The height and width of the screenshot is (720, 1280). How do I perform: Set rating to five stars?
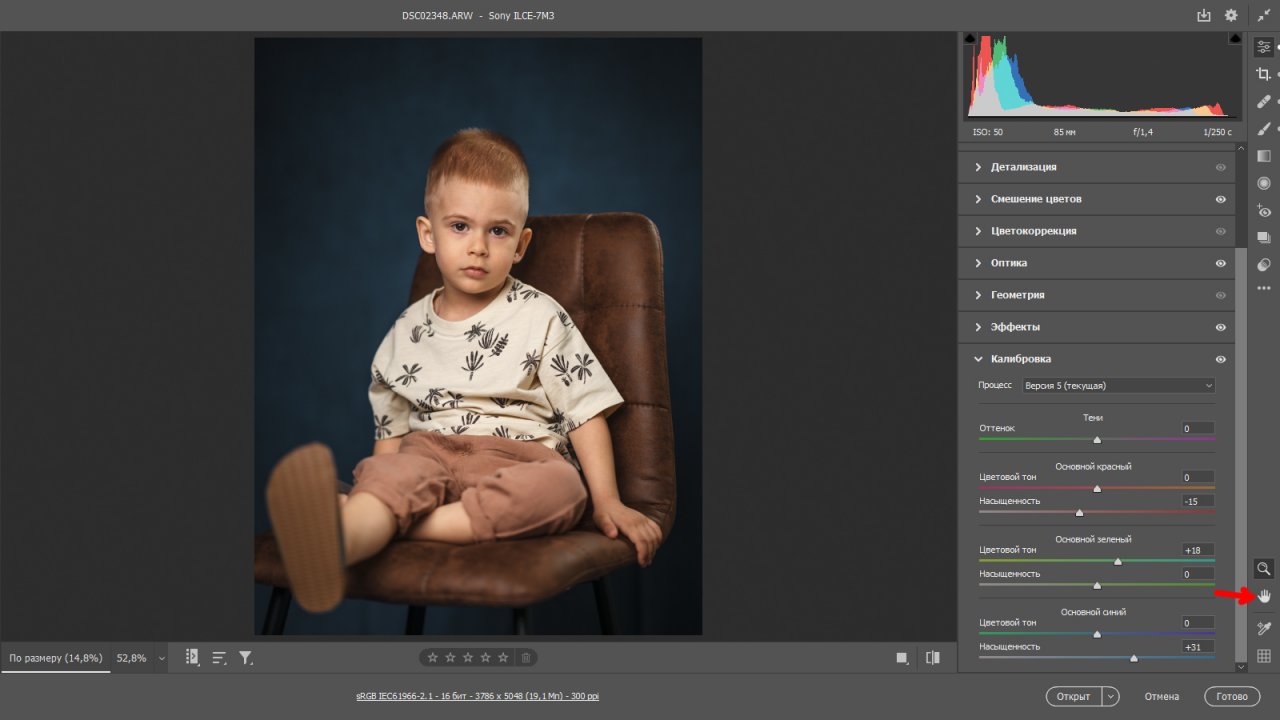pyautogui.click(x=504, y=658)
